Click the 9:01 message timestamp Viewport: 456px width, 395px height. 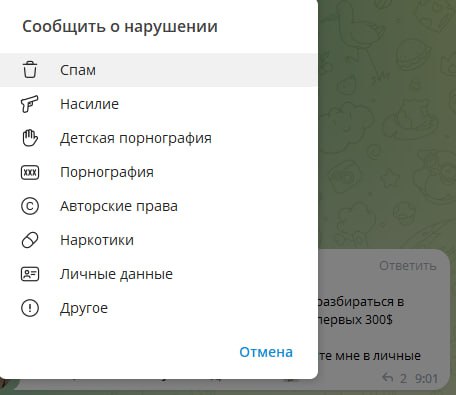click(x=426, y=379)
